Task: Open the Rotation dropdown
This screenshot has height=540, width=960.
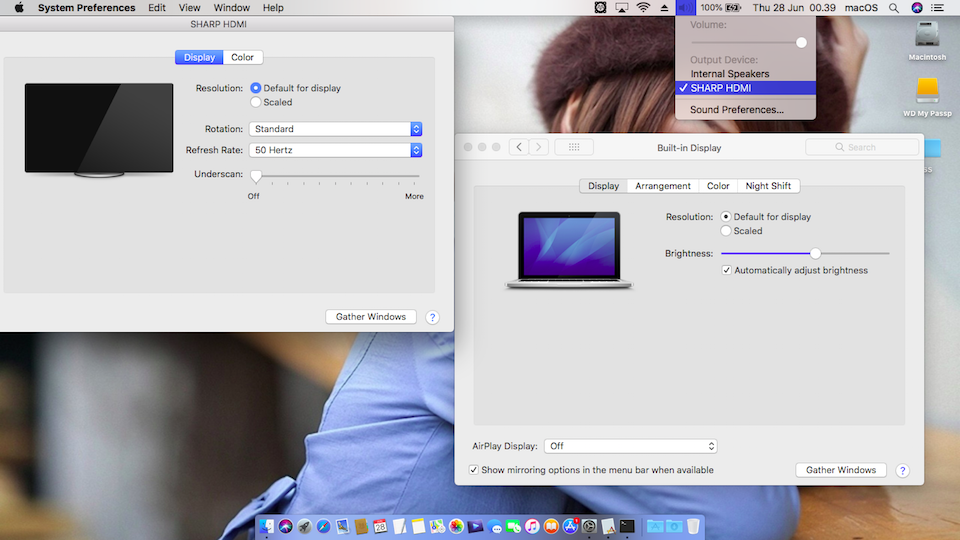Action: (336, 129)
